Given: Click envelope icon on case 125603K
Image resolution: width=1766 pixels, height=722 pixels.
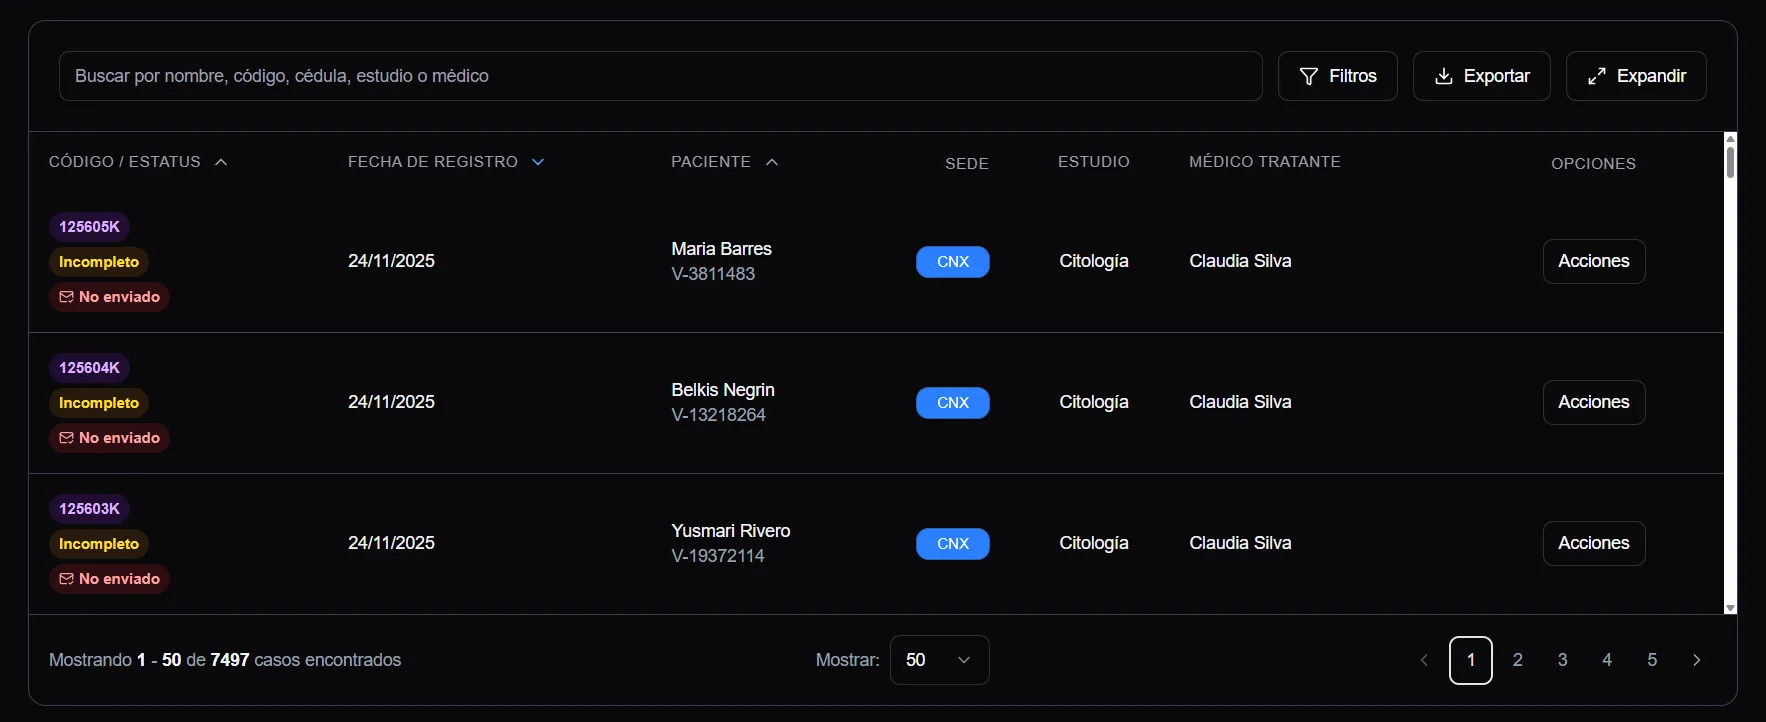Looking at the screenshot, I should (66, 579).
